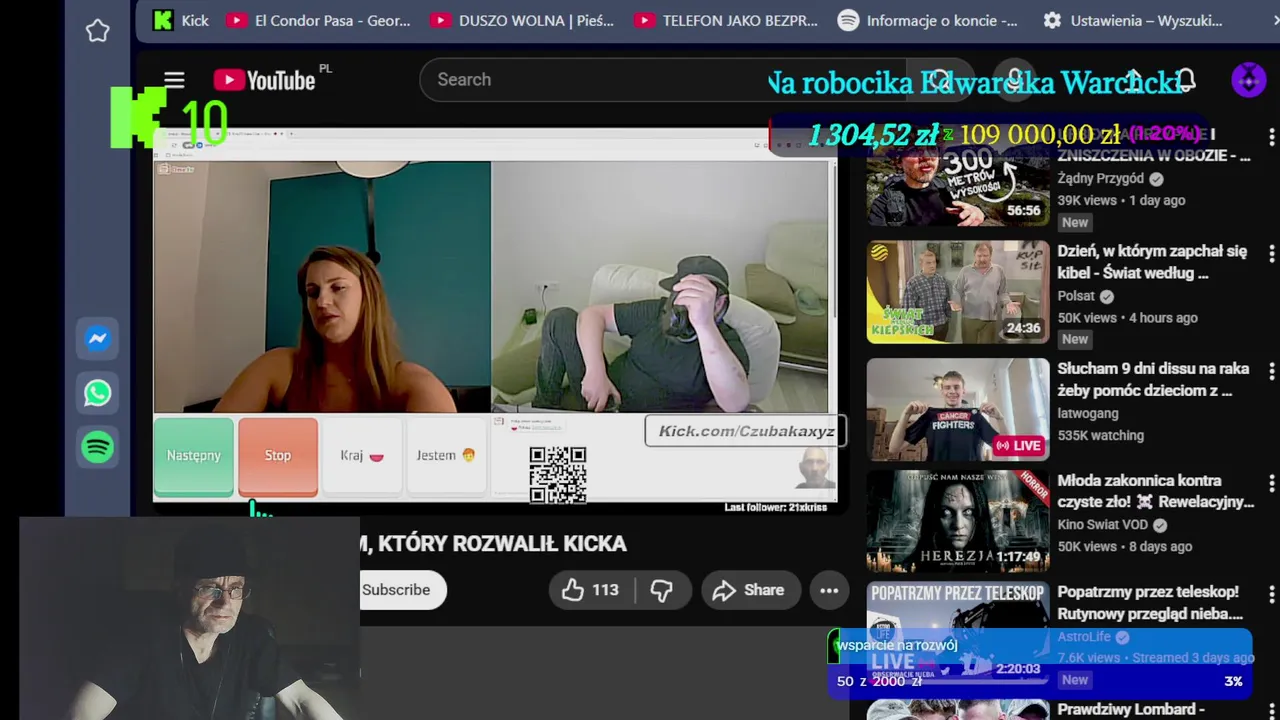
Task: Open the Create video icon
Action: pos(1134,80)
